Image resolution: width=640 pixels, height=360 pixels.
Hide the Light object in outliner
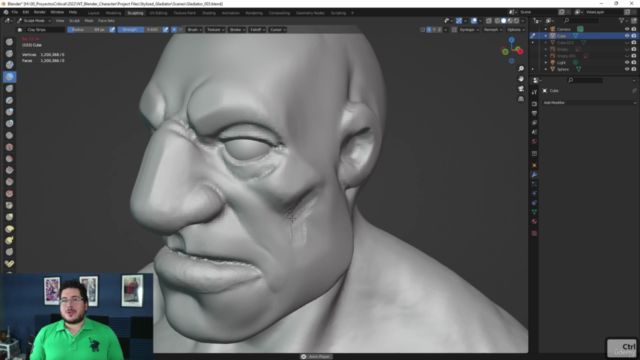627,62
